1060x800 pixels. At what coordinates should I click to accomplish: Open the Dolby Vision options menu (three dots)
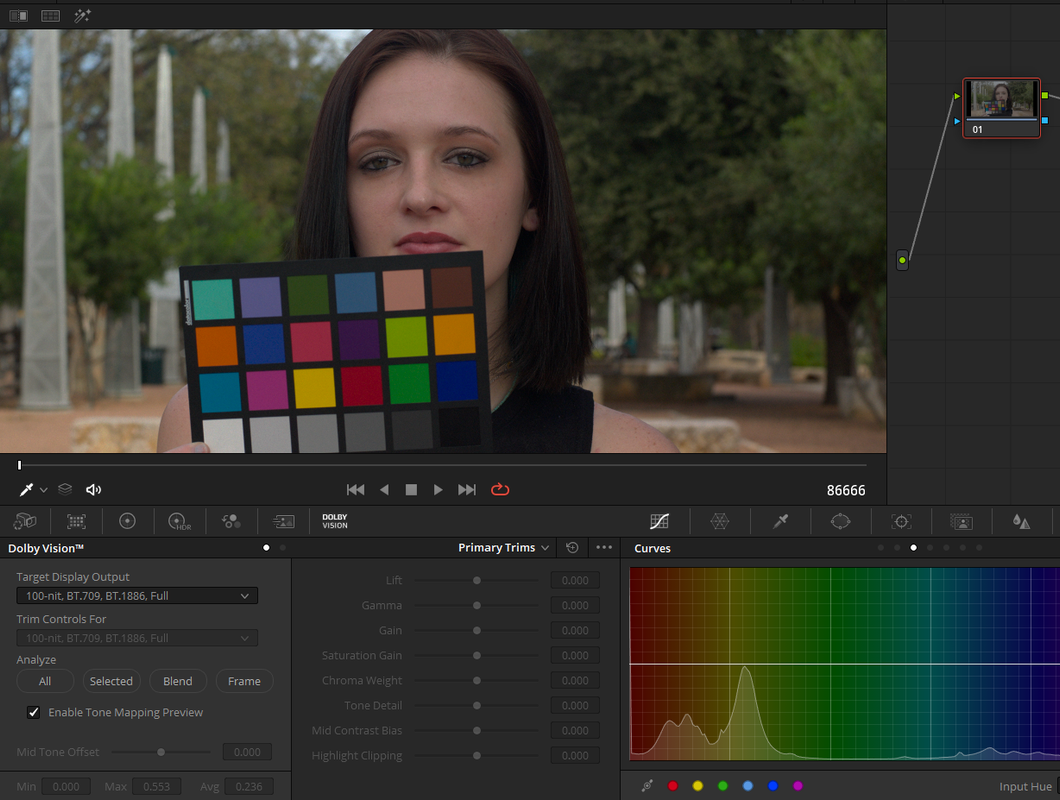604,548
